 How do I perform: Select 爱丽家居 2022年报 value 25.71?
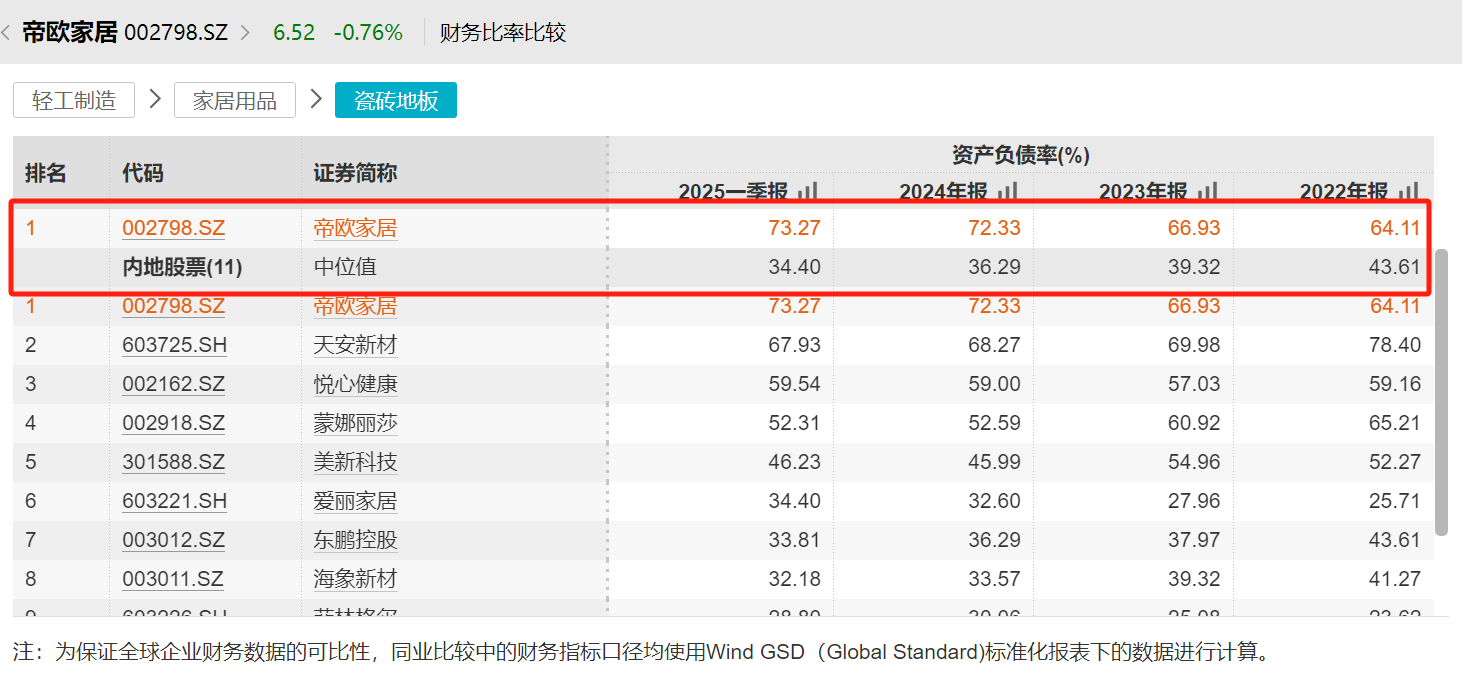[x=1394, y=501]
